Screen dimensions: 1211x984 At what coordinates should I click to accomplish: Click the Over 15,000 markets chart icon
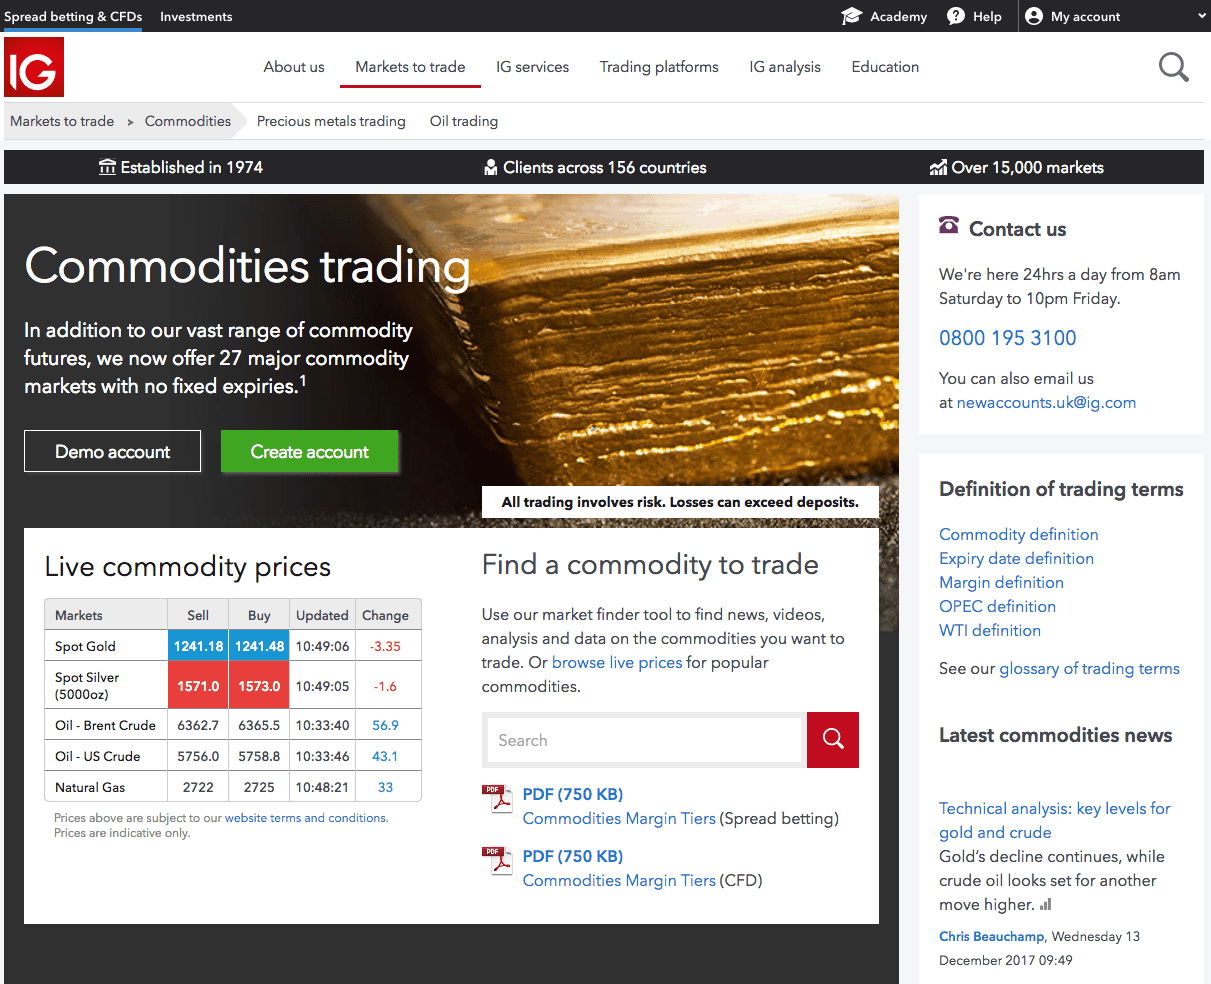coord(938,167)
